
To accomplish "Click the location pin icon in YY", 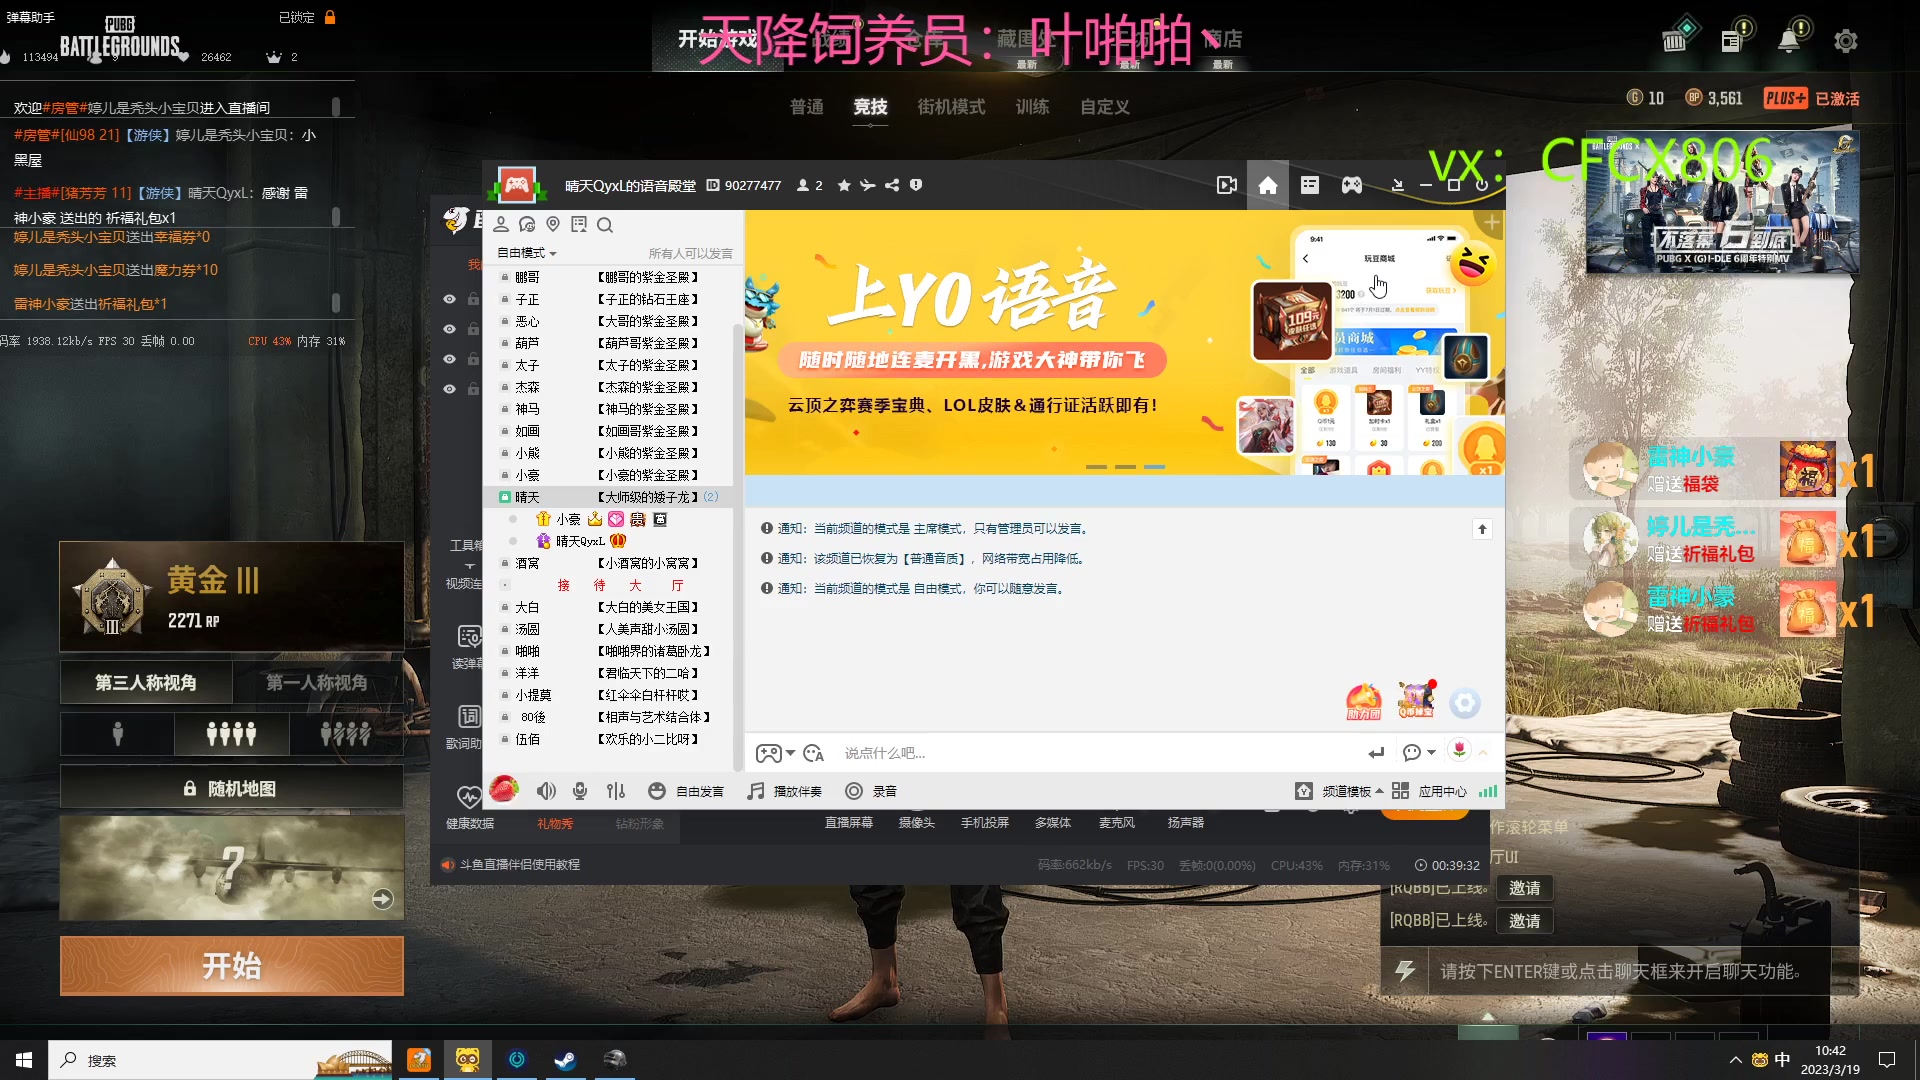I will tap(553, 225).
